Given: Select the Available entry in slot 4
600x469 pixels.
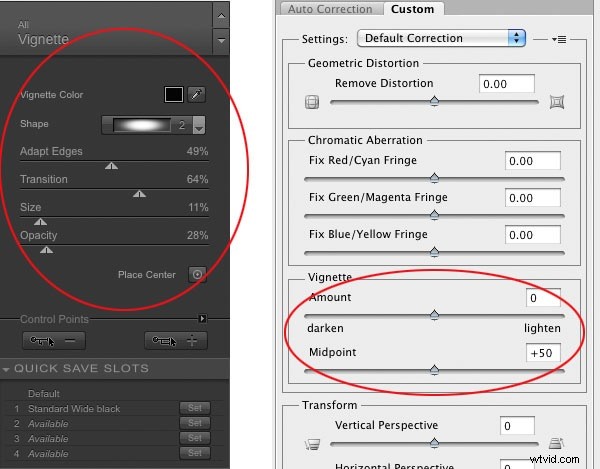Looking at the screenshot, I should pos(48,454).
